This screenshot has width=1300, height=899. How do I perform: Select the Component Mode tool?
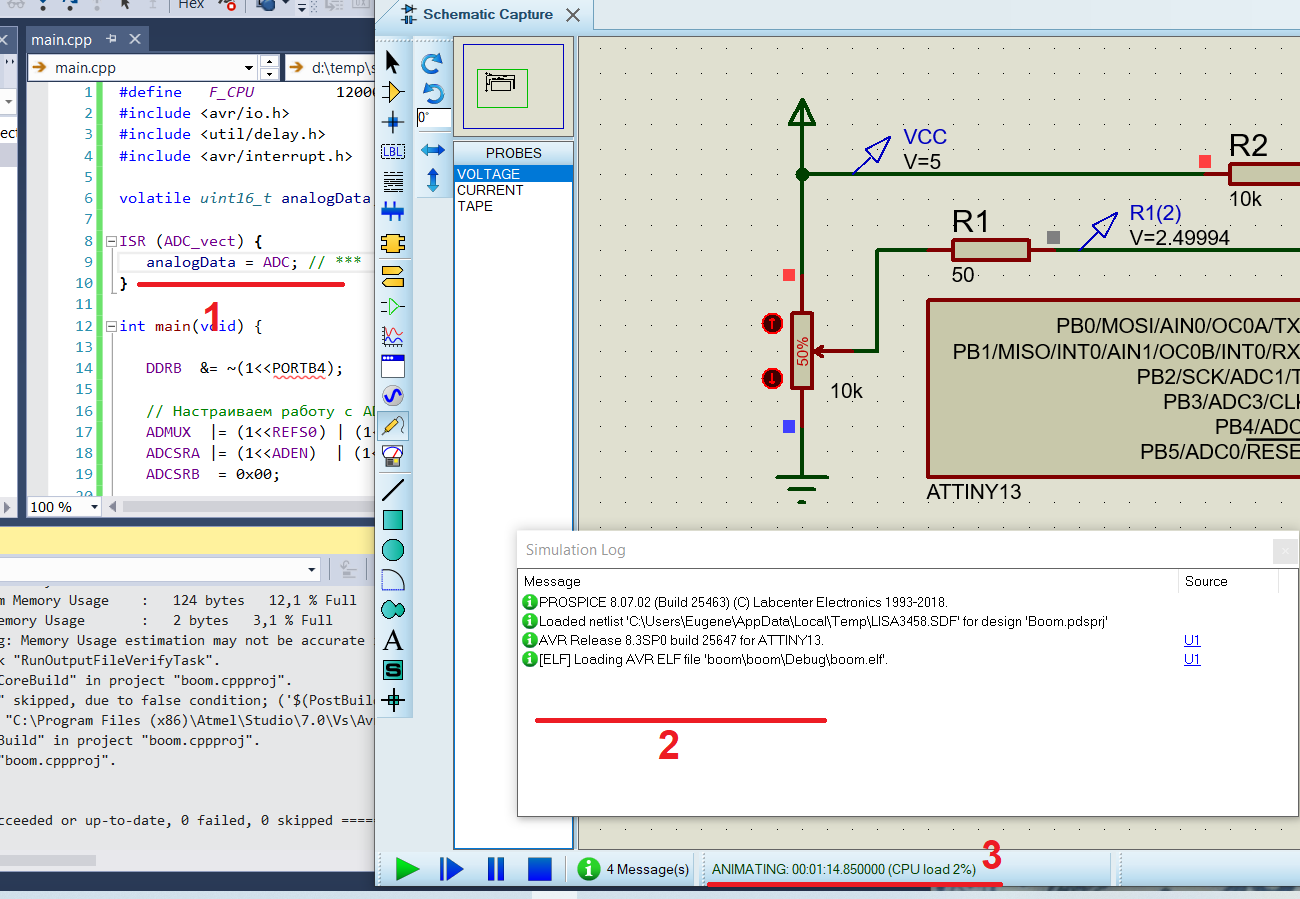pyautogui.click(x=393, y=92)
